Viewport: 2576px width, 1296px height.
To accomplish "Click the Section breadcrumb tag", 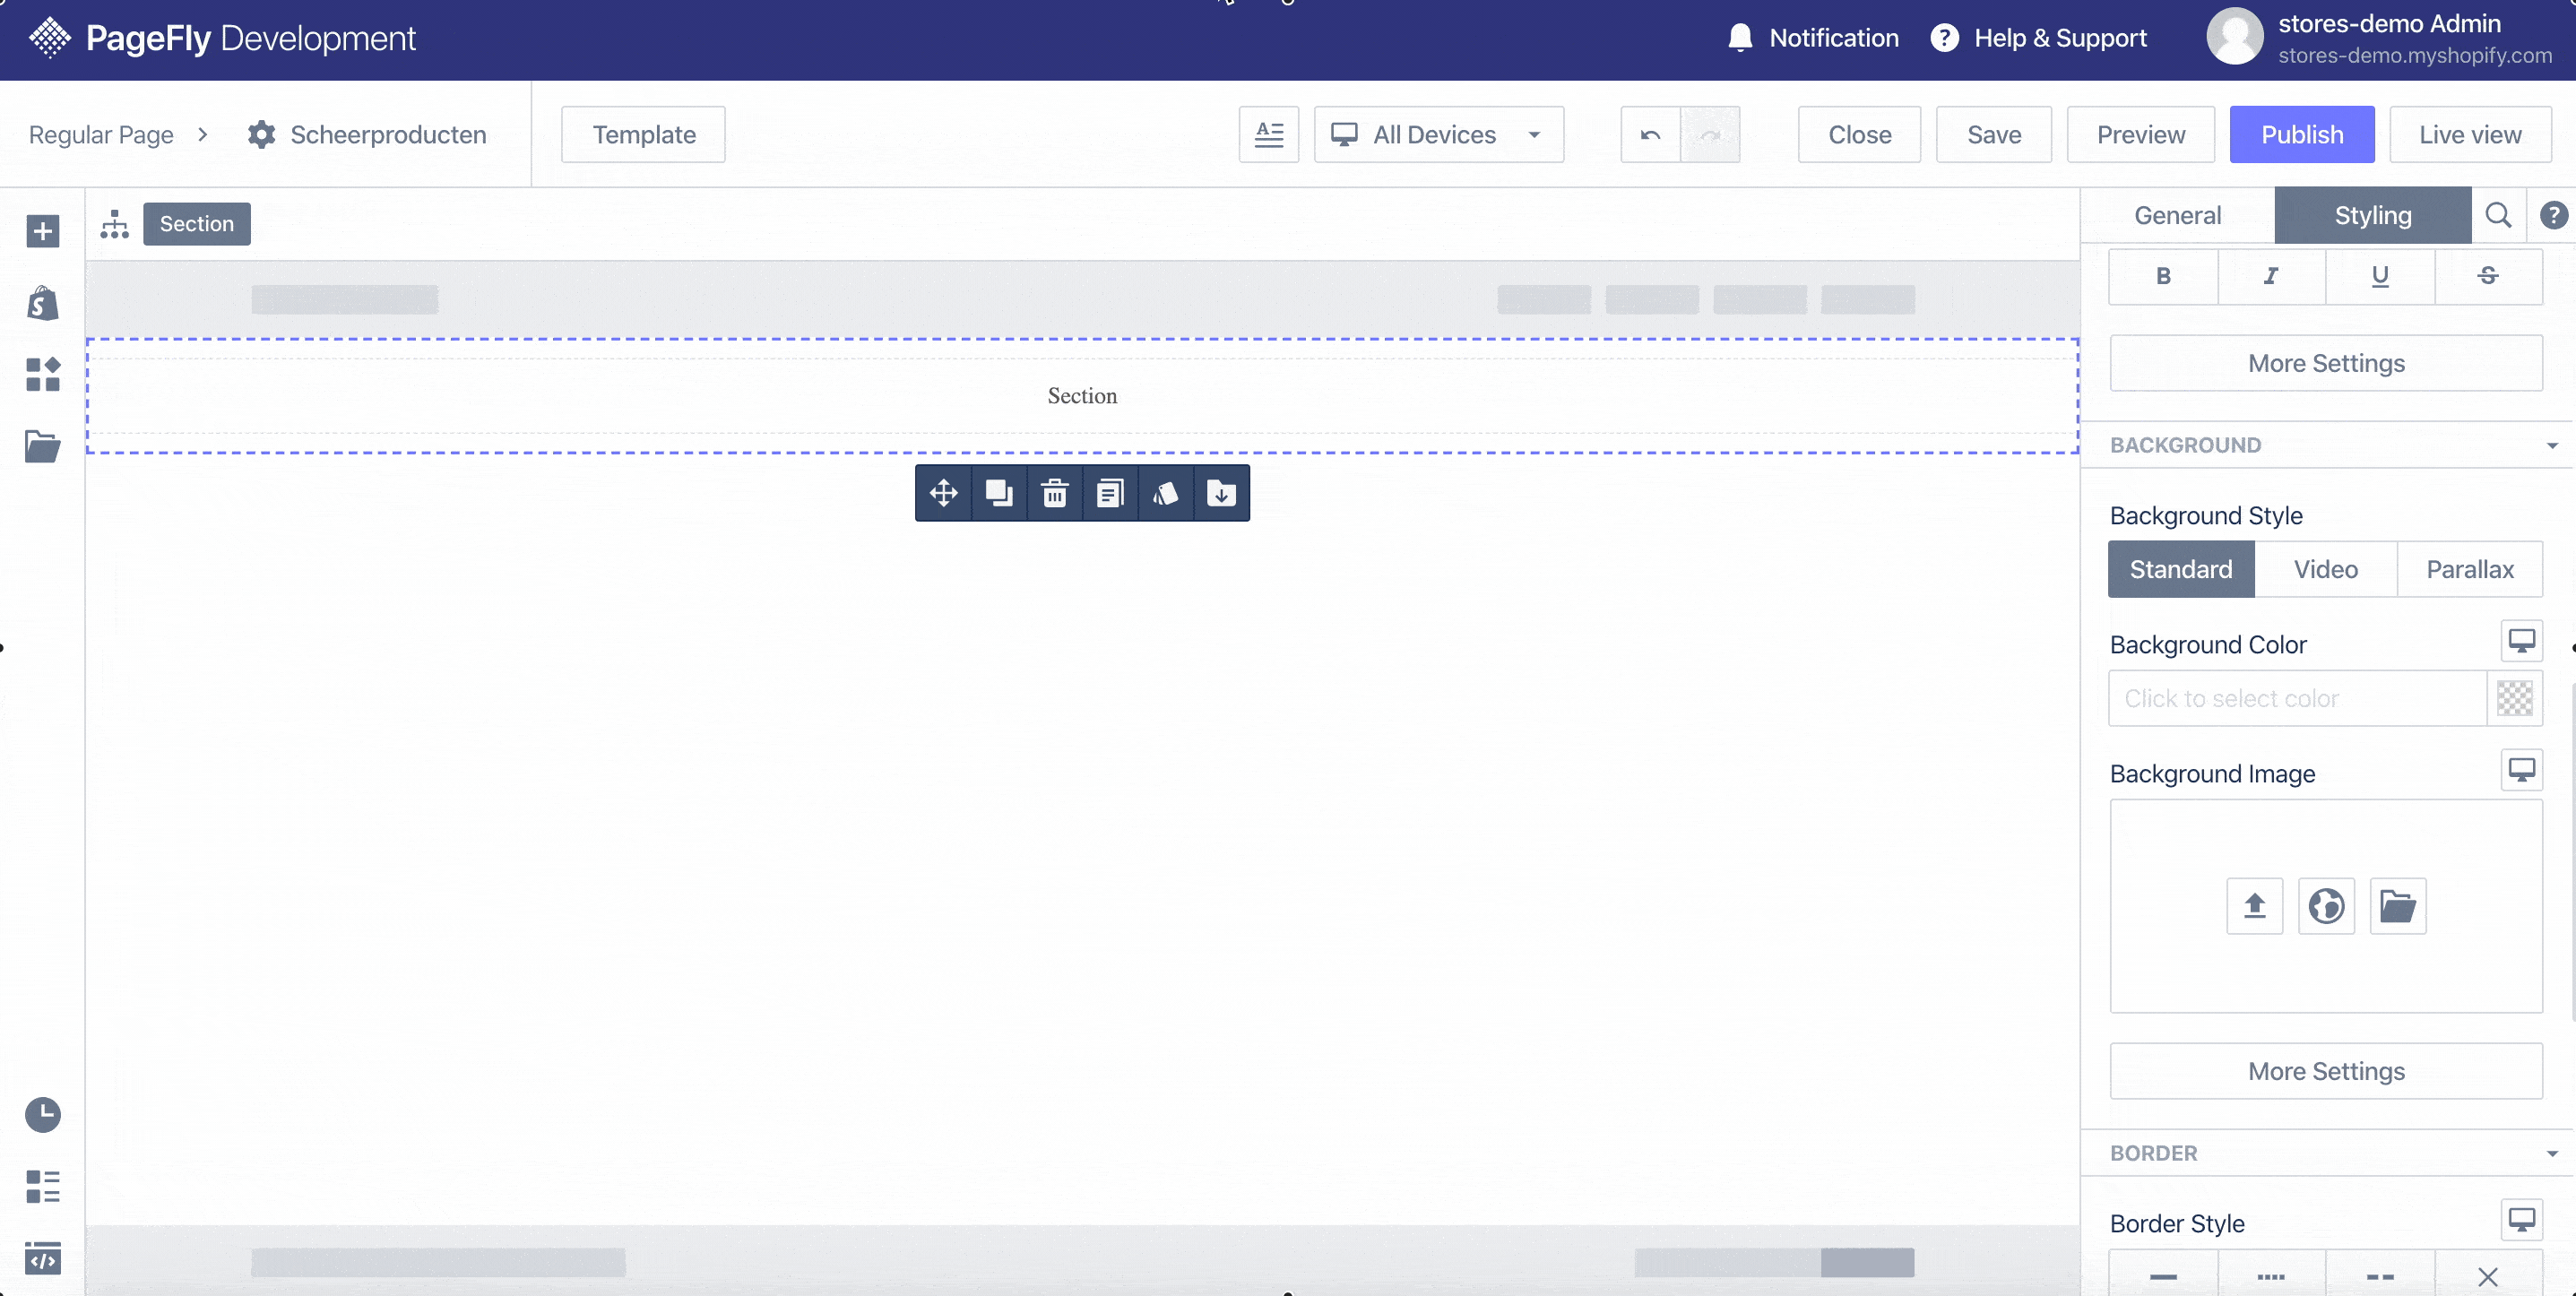I will [196, 224].
